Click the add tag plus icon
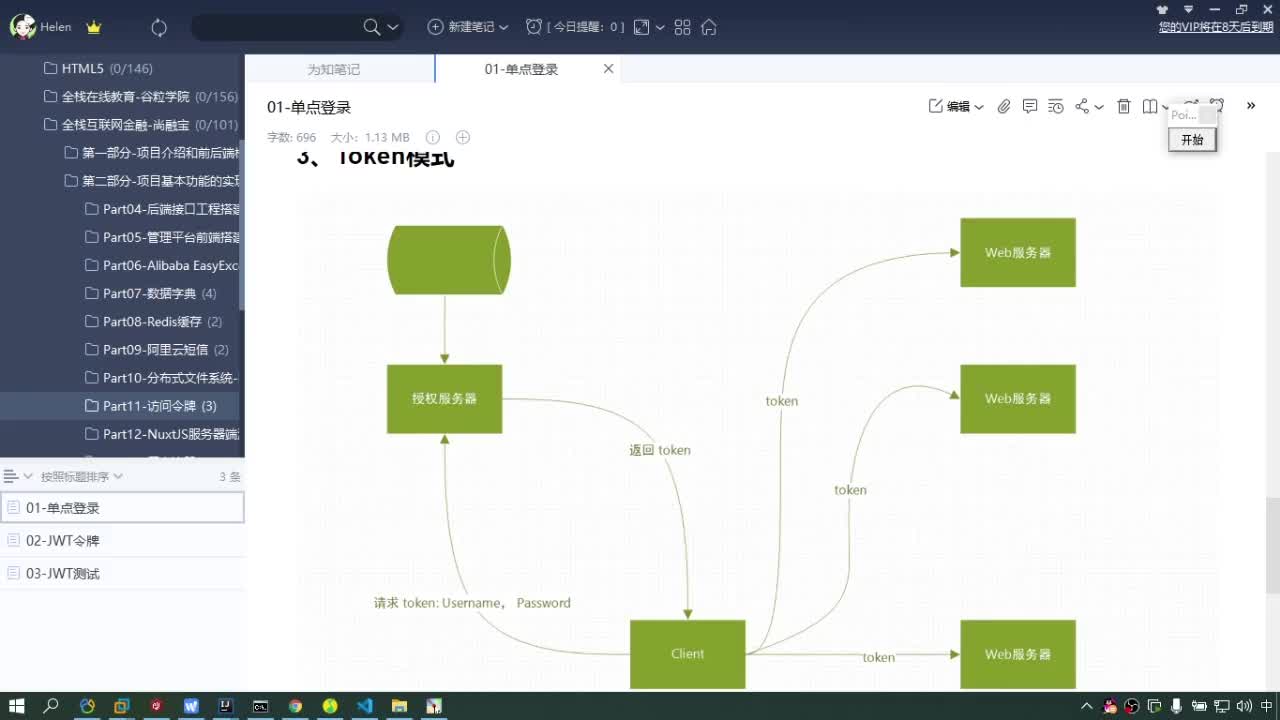This screenshot has height=720, width=1280. click(463, 137)
